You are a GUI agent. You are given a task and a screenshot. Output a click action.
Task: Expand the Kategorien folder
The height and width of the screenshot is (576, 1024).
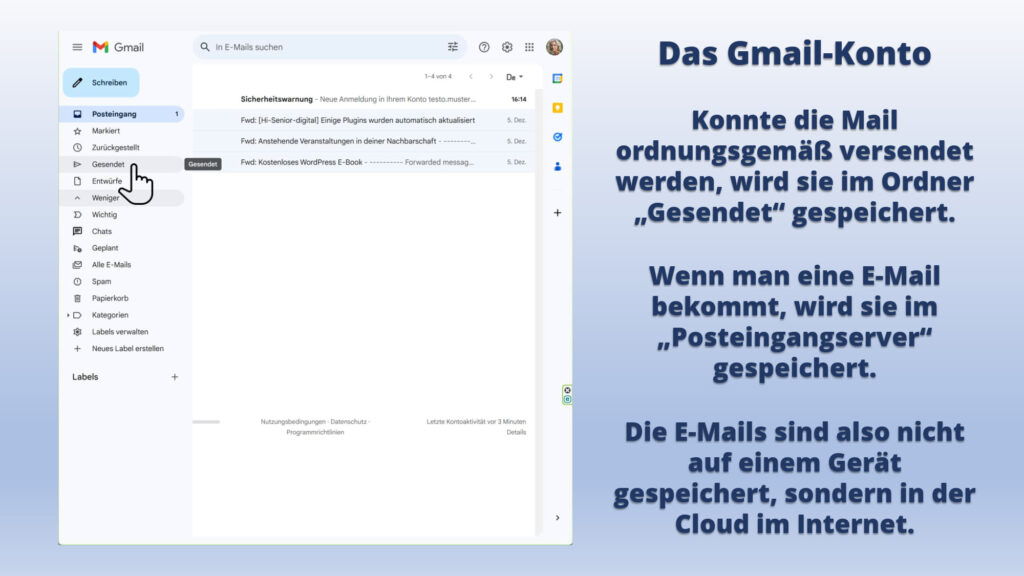click(x=68, y=315)
